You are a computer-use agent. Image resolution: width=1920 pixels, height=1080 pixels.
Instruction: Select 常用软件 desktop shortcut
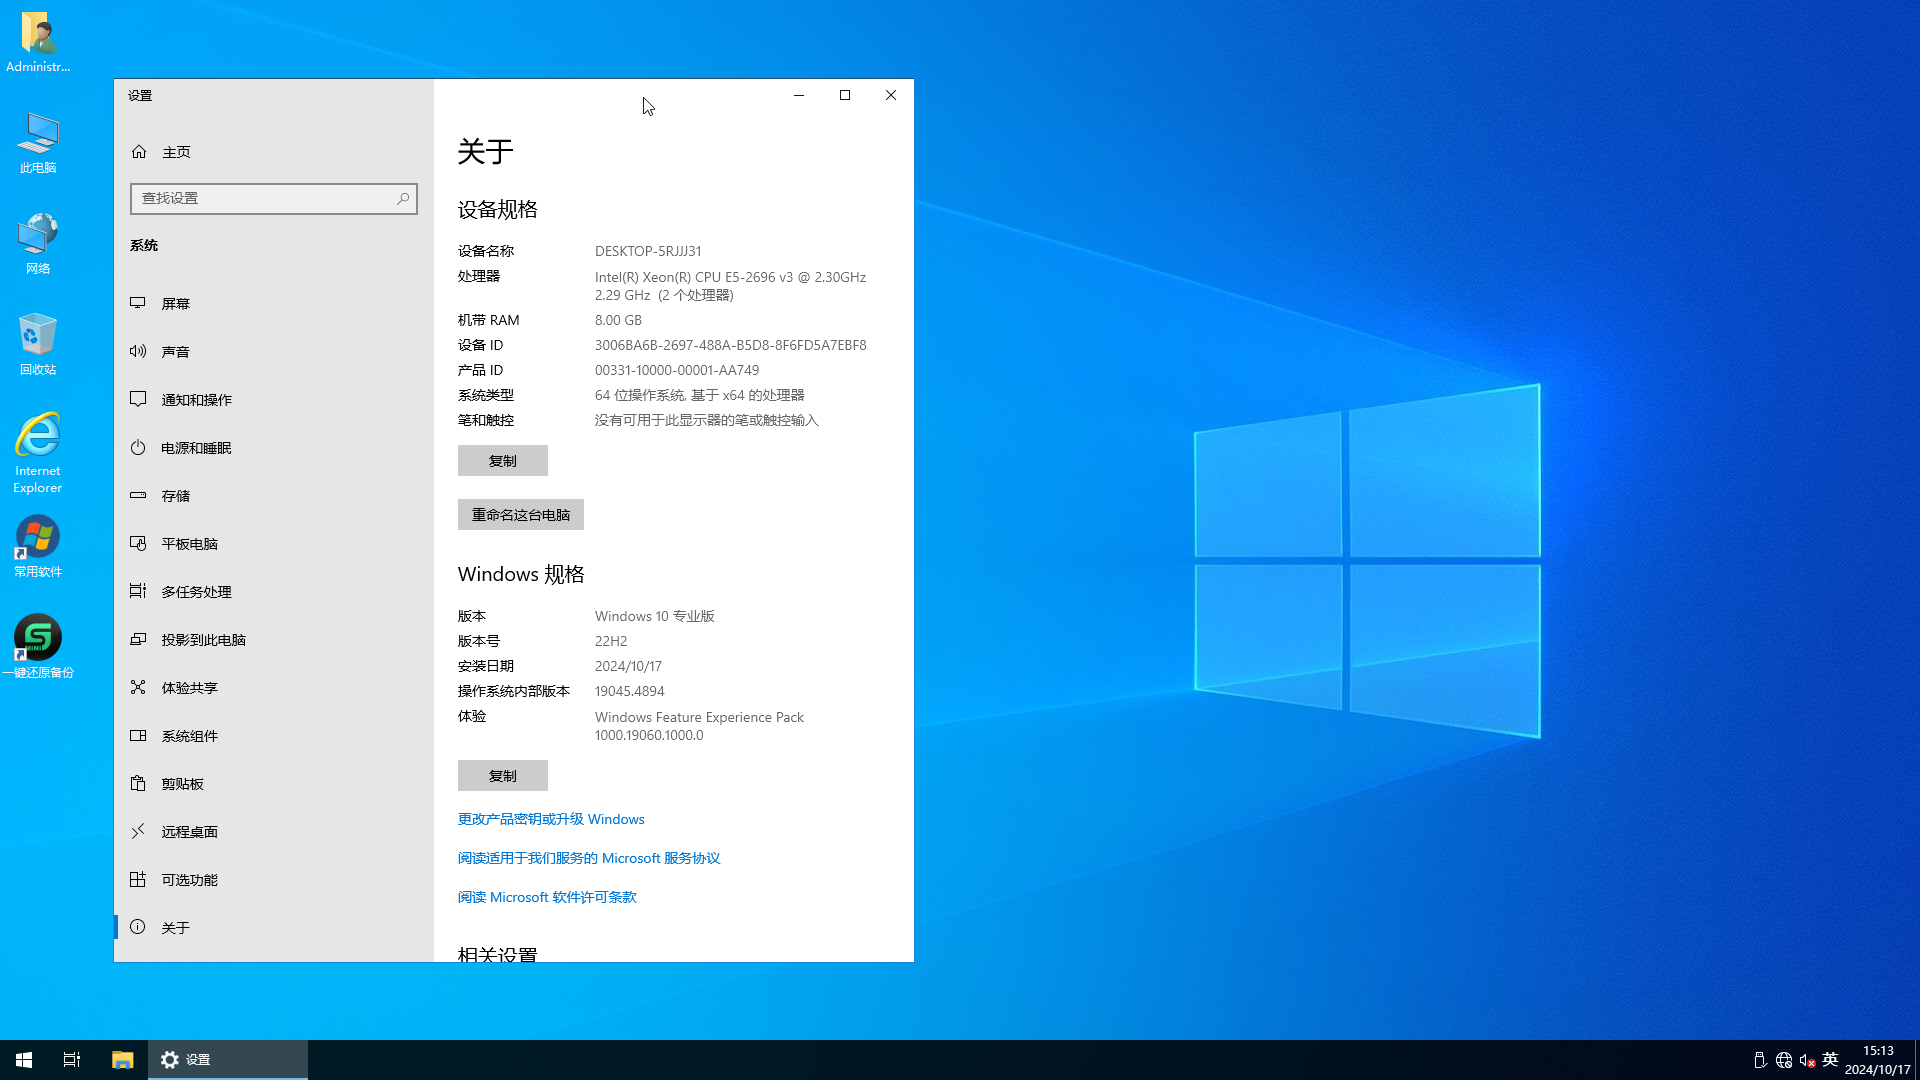(x=38, y=546)
